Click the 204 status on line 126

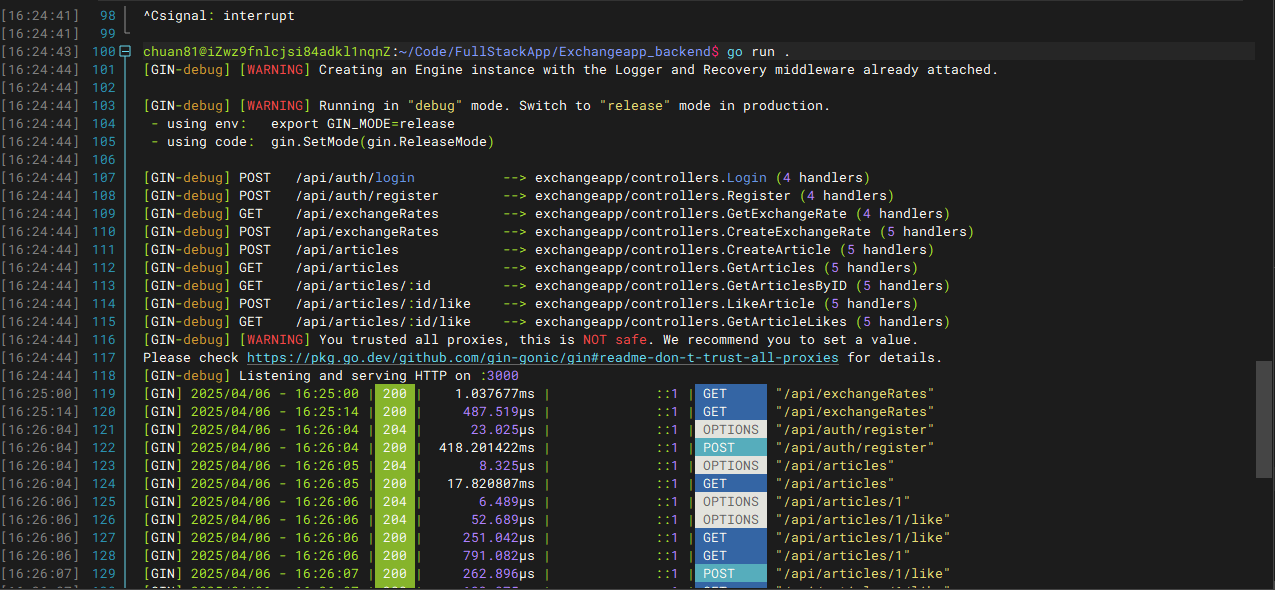click(395, 520)
